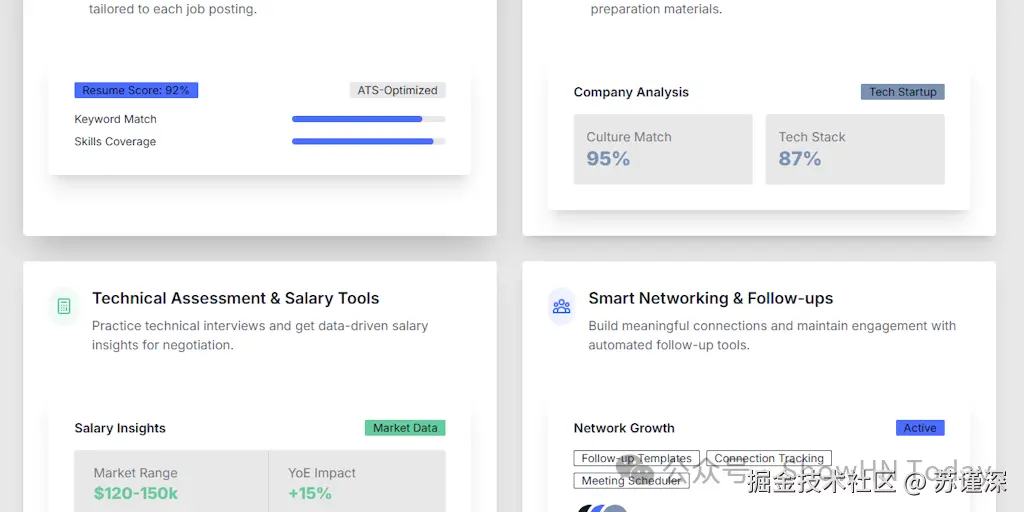This screenshot has width=1024, height=512.
Task: Click the Market Data badge
Action: [405, 428]
